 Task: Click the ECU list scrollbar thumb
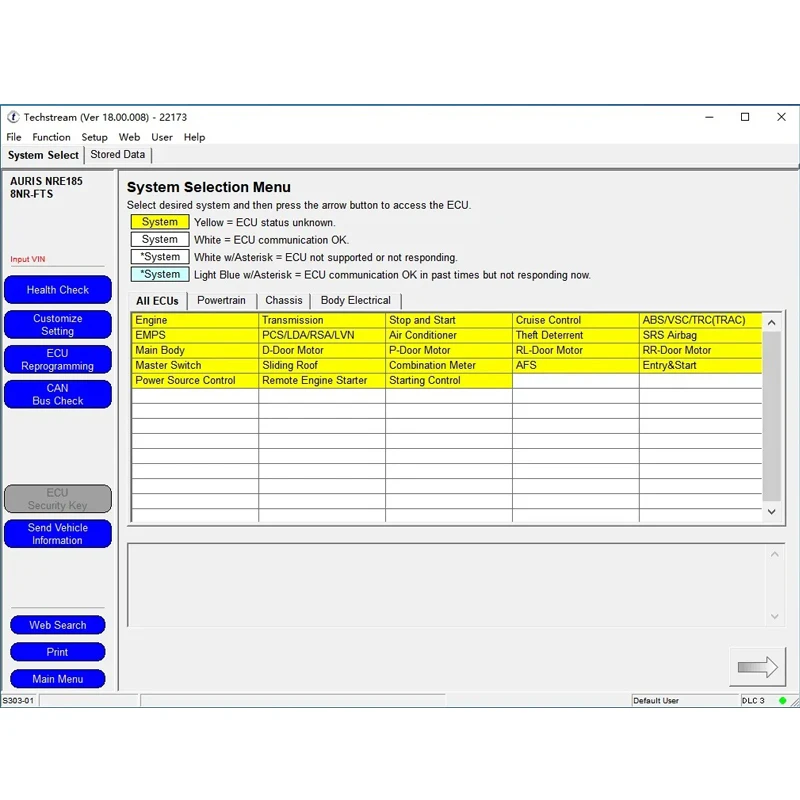pos(771,416)
